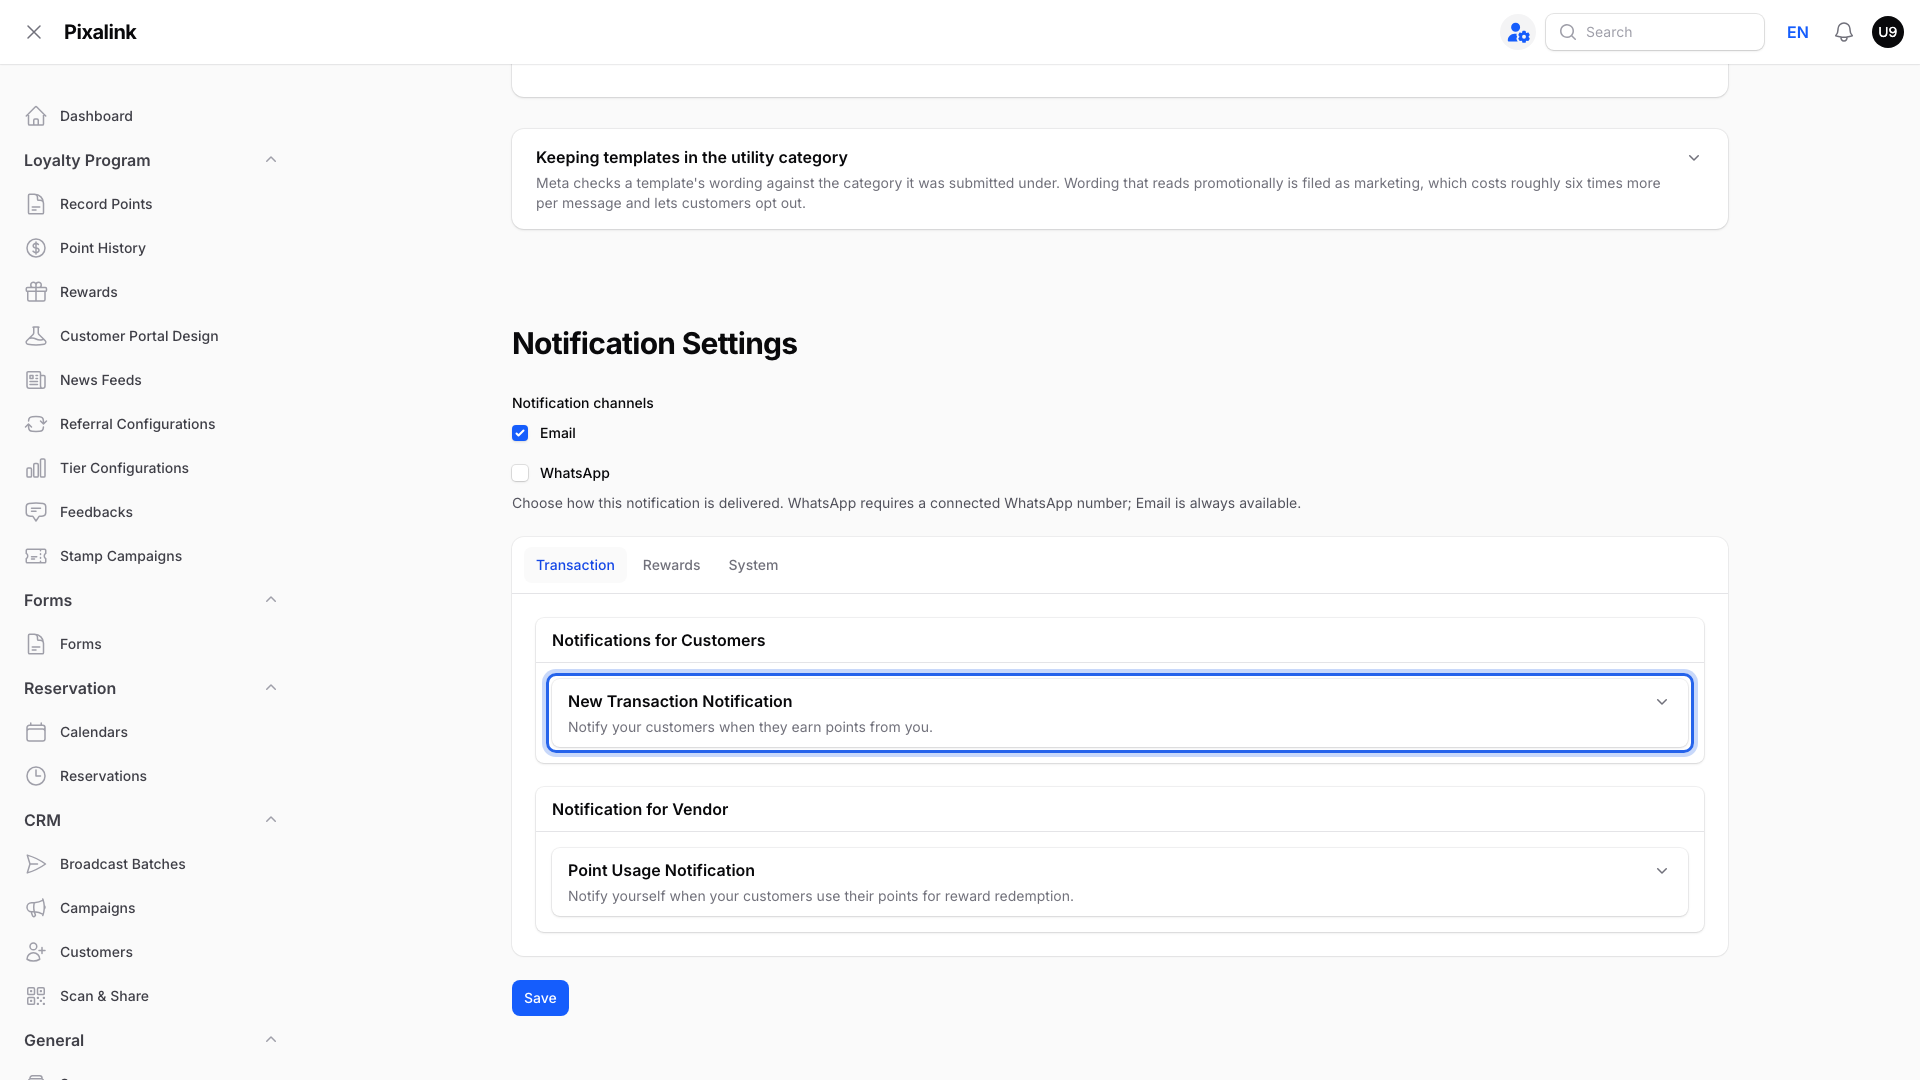Save the notification settings
This screenshot has height=1080, width=1920.
coord(540,998)
